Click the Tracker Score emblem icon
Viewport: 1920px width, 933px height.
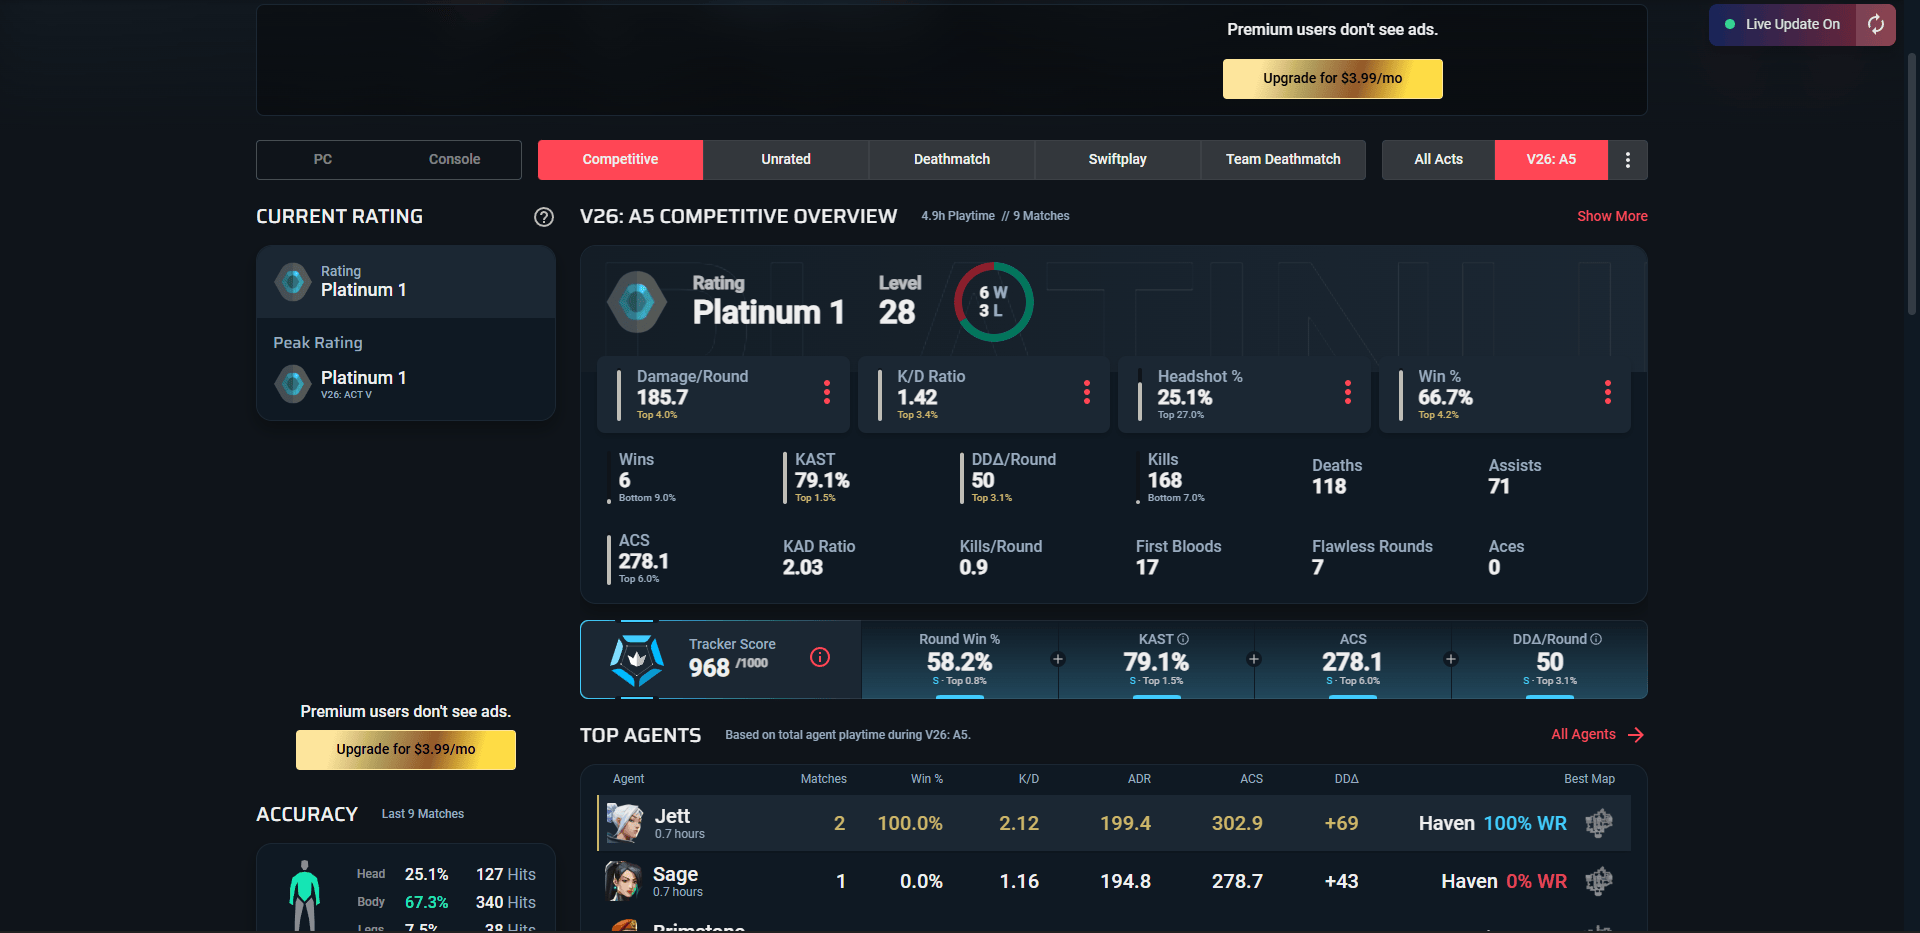point(637,659)
